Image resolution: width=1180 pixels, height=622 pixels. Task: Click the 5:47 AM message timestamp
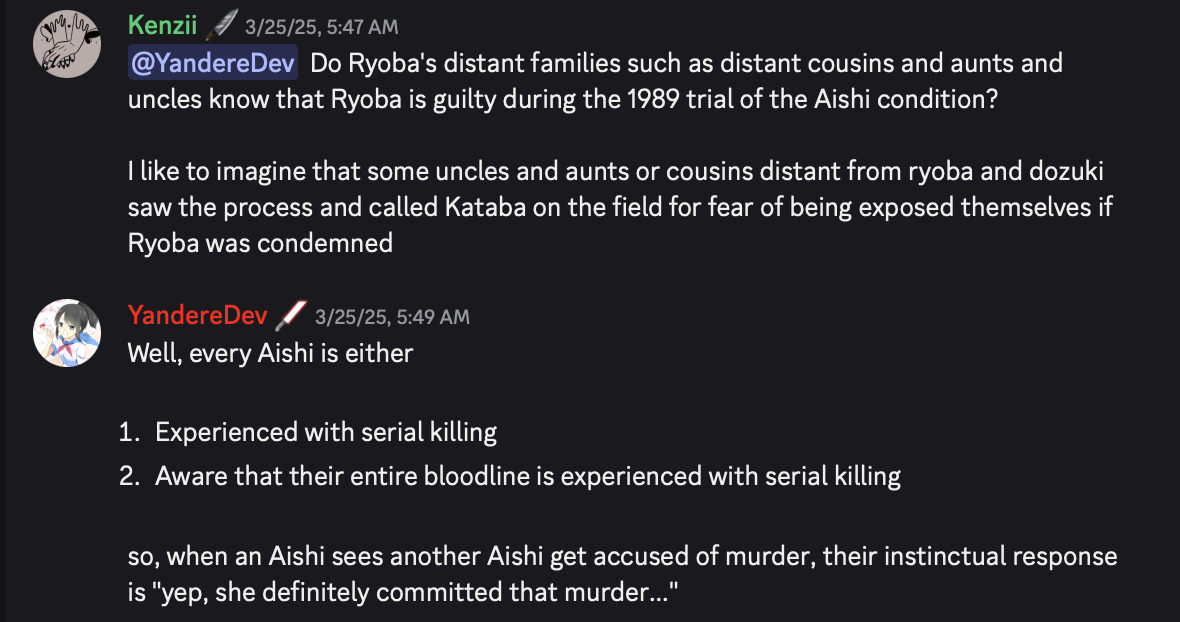coord(320,26)
